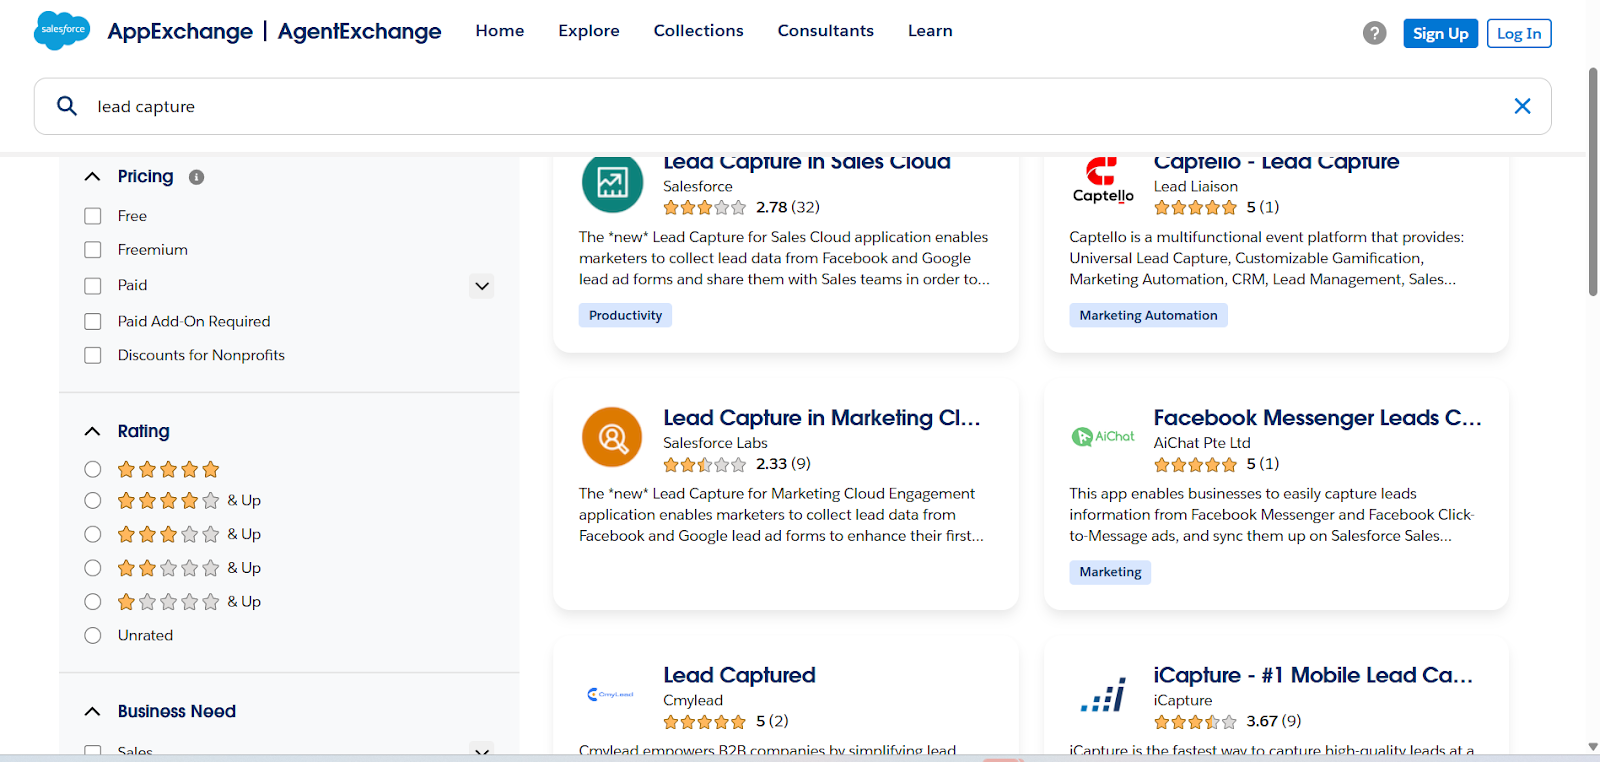Clear the search with the X icon
Screen dimensions: 1600x762
[1522, 106]
